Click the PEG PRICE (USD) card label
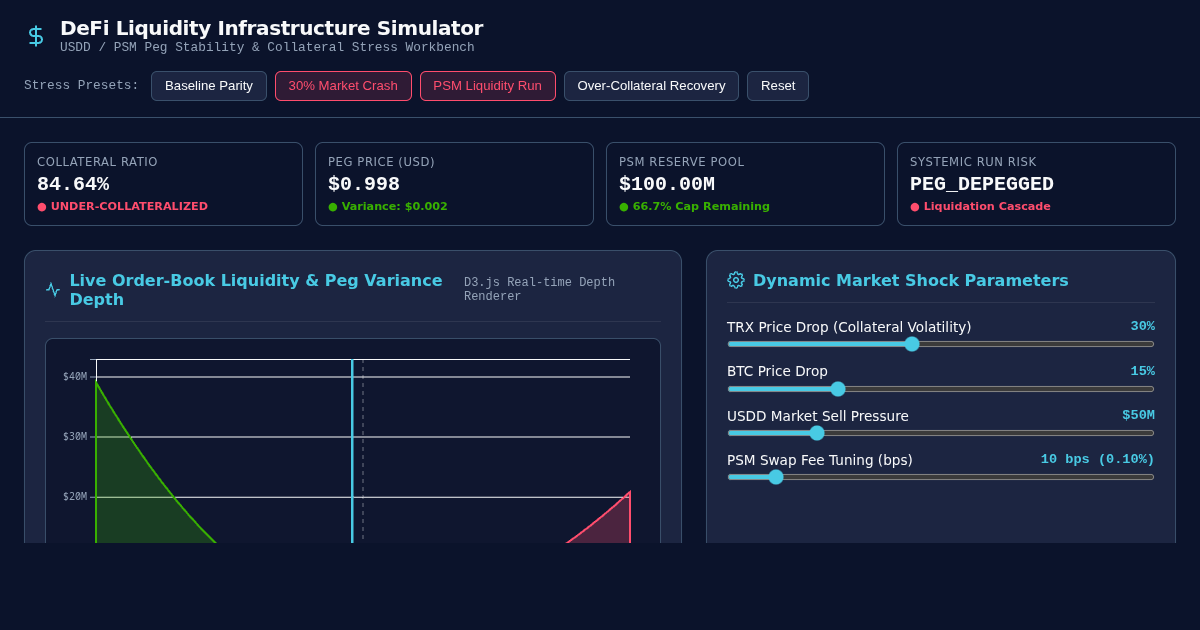1200x630 pixels. point(381,162)
